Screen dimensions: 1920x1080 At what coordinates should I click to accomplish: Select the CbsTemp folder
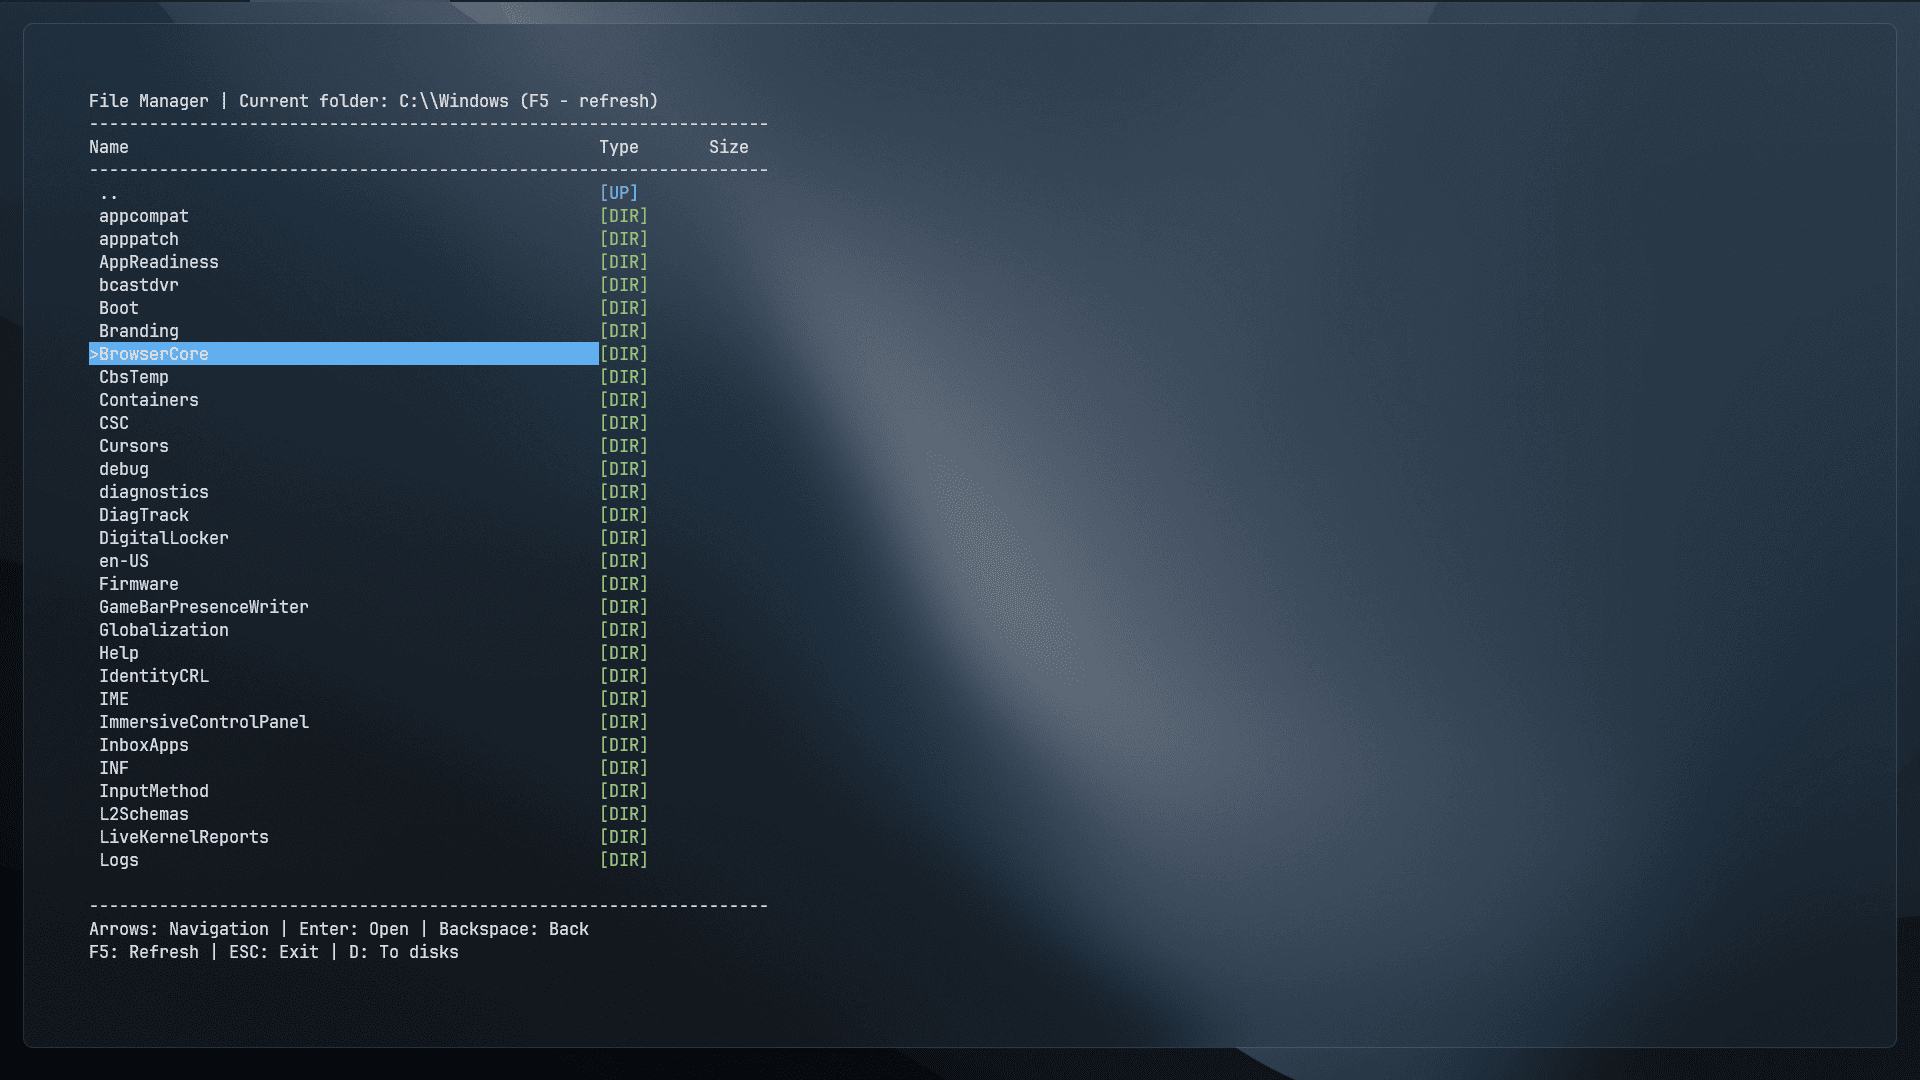[134, 377]
